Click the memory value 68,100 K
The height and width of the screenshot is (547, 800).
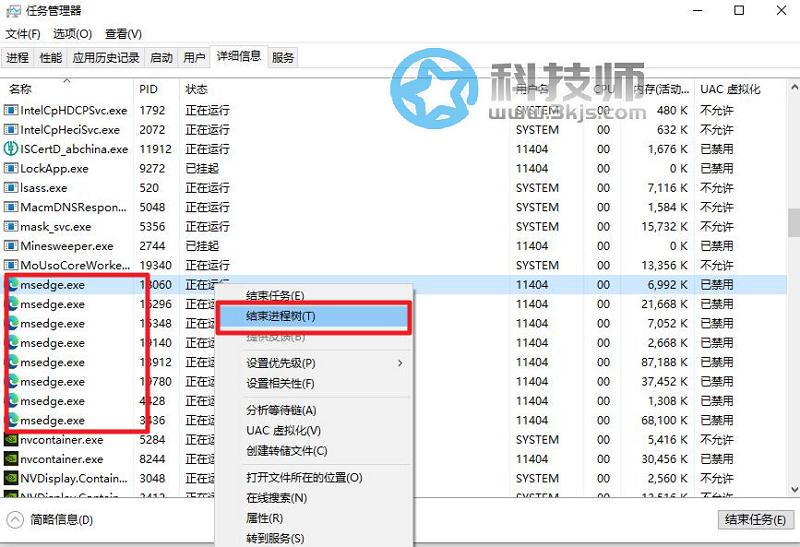click(664, 420)
